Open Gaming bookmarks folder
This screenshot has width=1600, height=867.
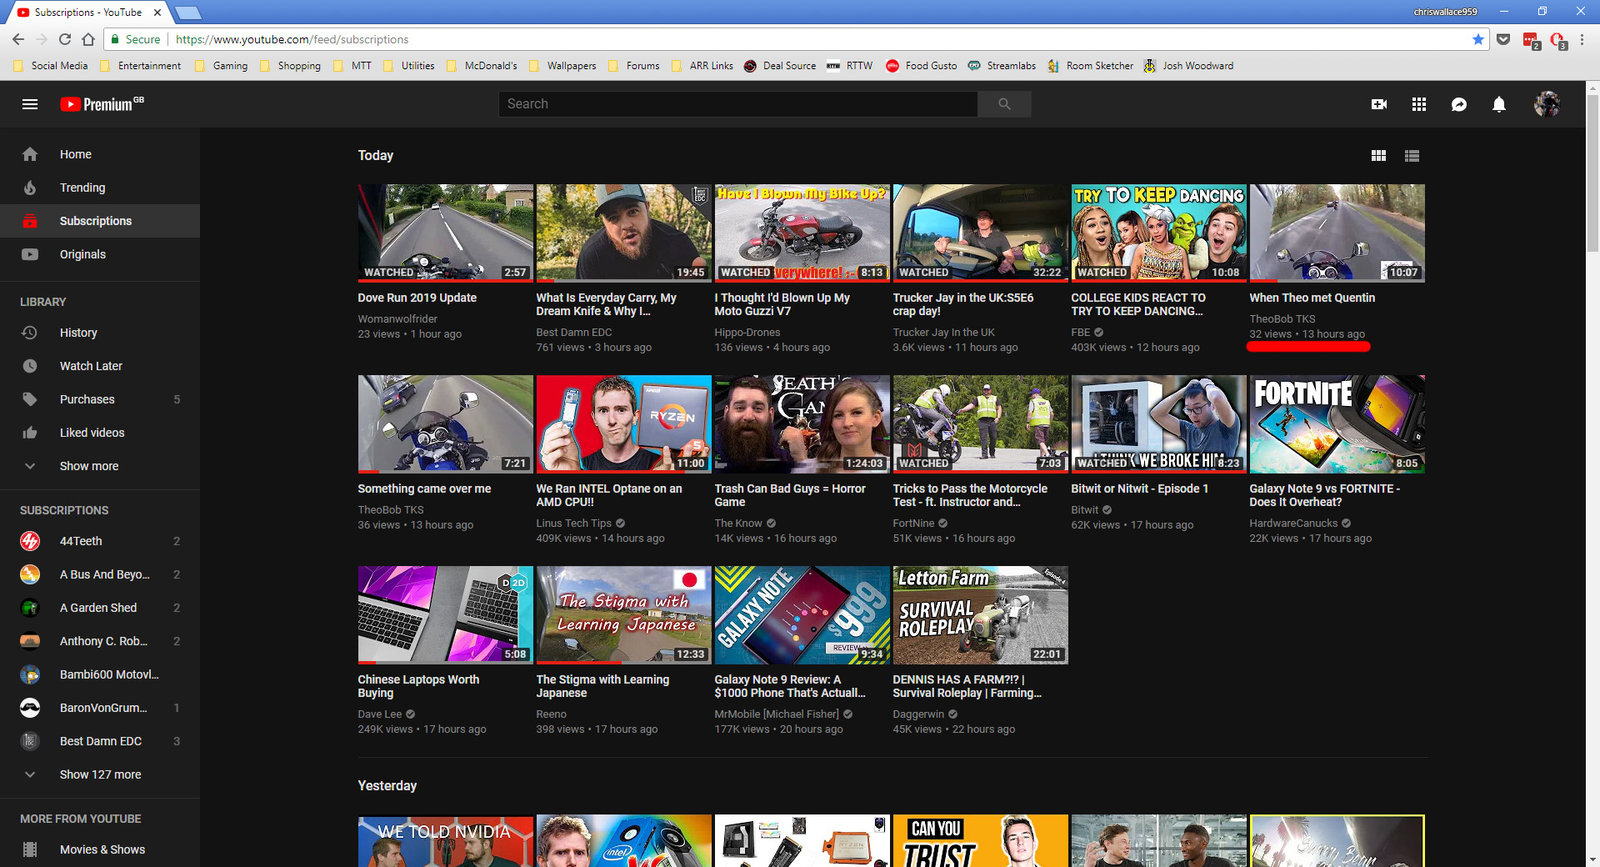point(221,66)
